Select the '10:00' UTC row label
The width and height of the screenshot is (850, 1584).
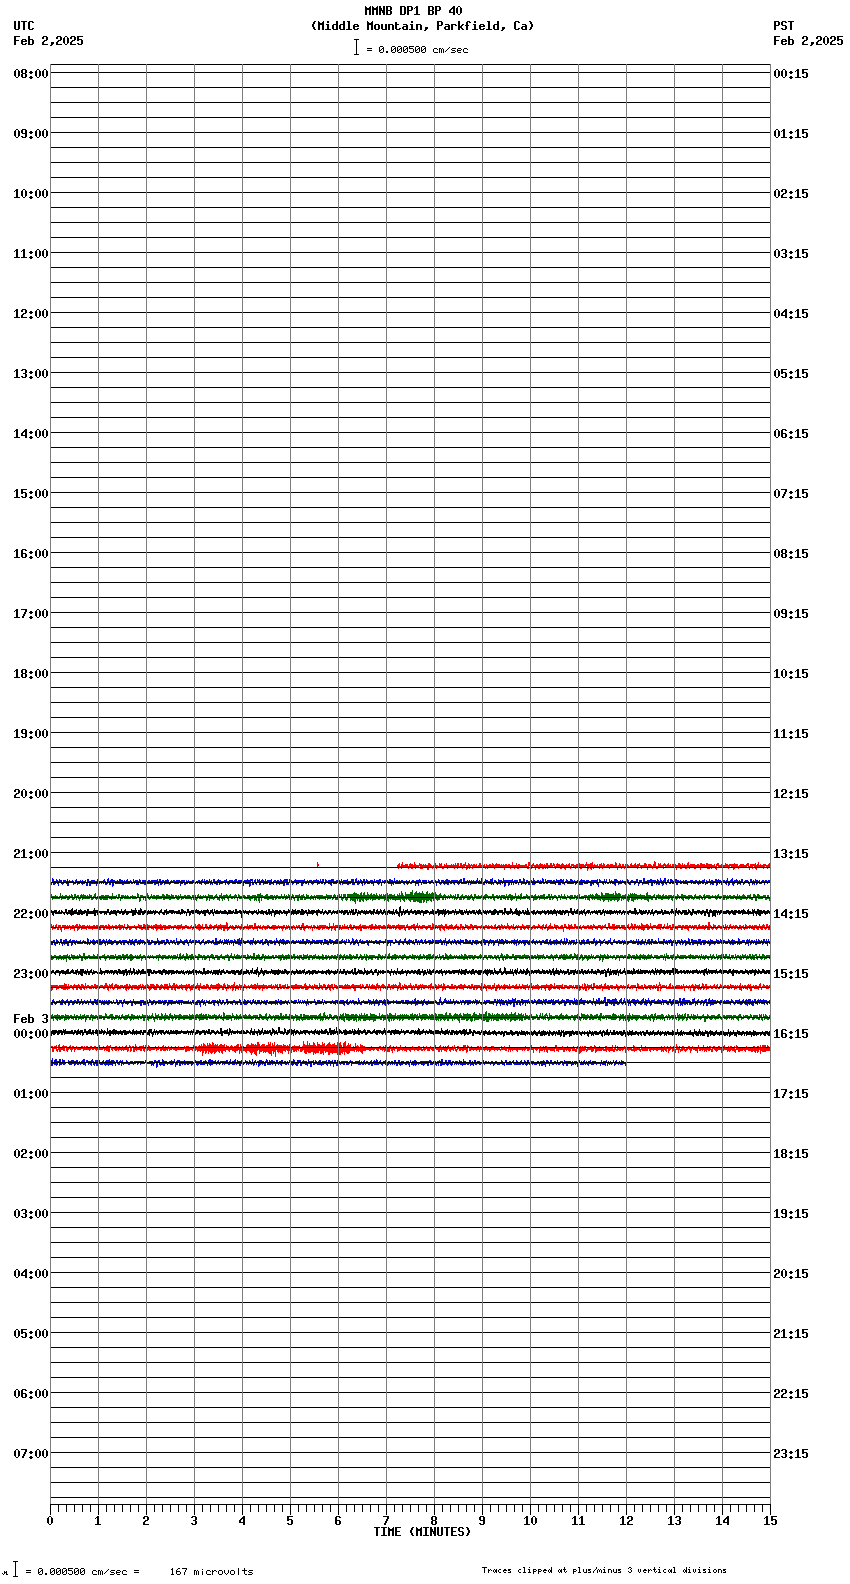pos(30,194)
